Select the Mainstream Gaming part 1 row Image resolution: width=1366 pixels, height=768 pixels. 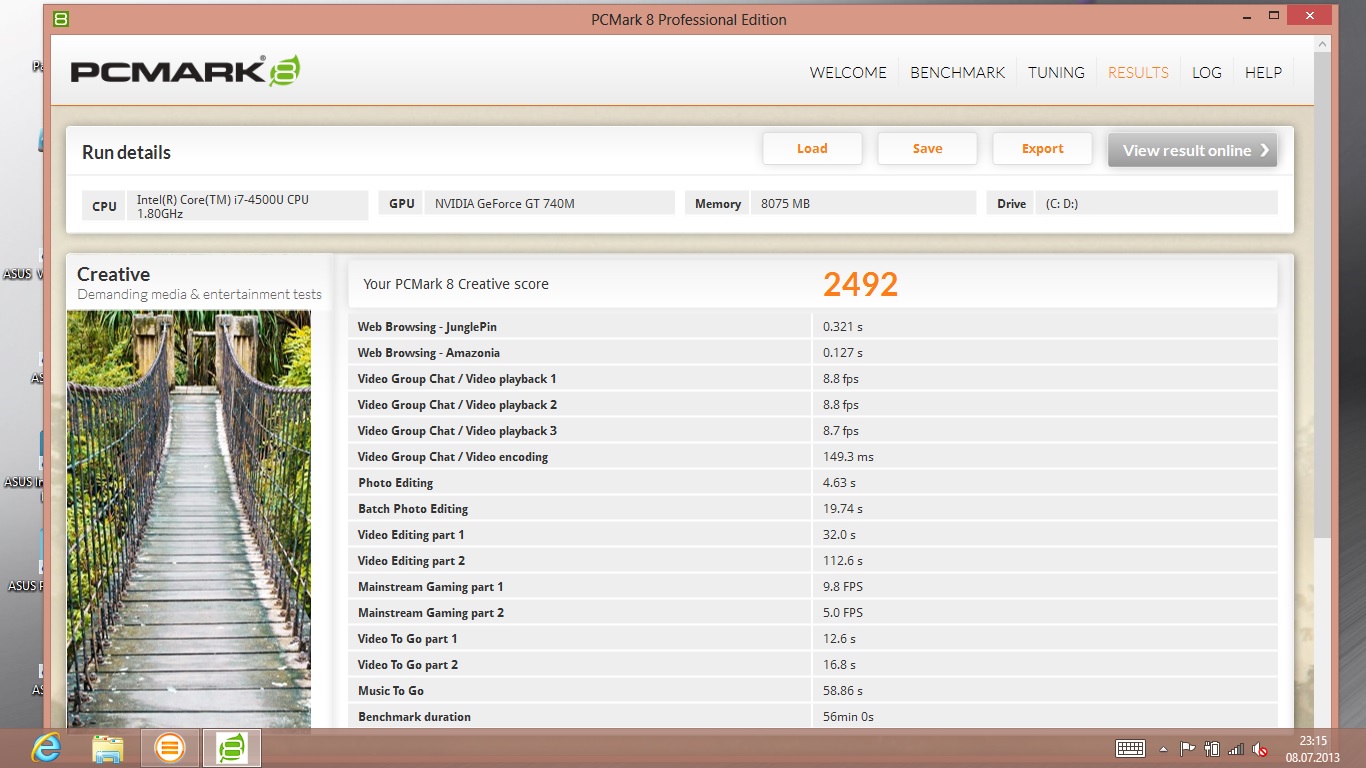tap(812, 587)
